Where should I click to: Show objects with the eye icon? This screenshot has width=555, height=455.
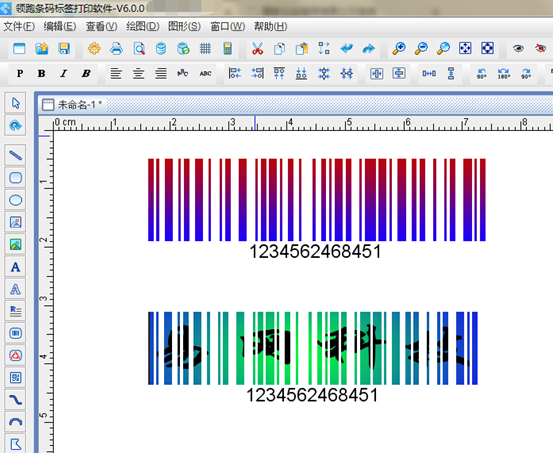(518, 48)
